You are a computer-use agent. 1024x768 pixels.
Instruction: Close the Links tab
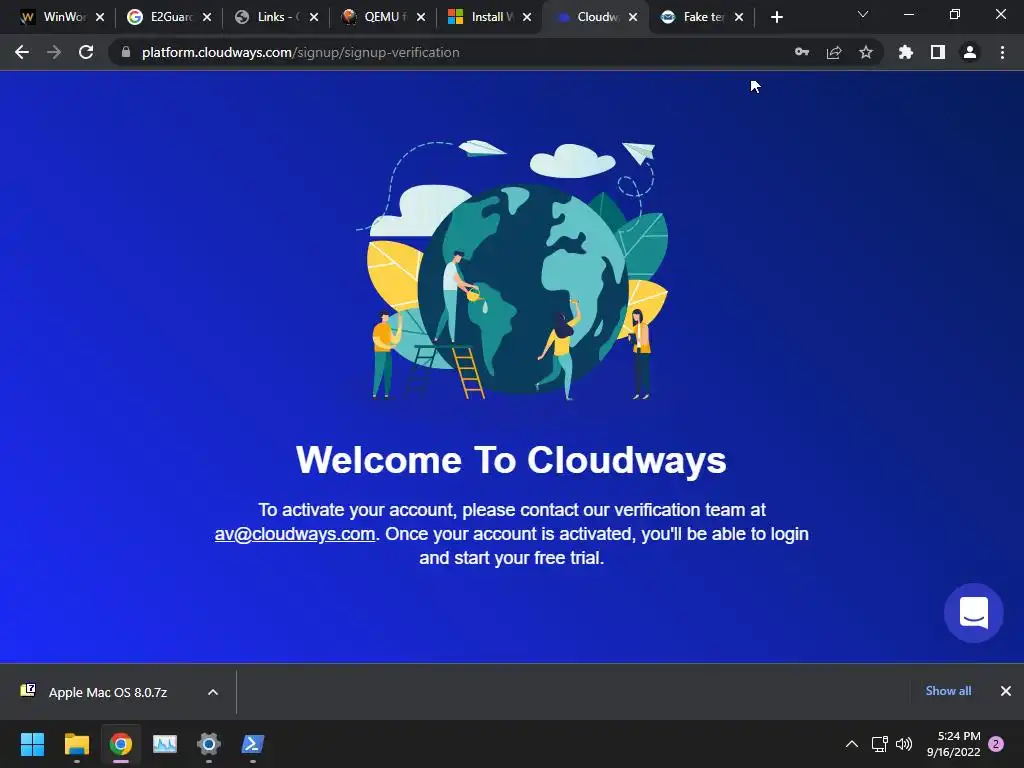tap(314, 18)
